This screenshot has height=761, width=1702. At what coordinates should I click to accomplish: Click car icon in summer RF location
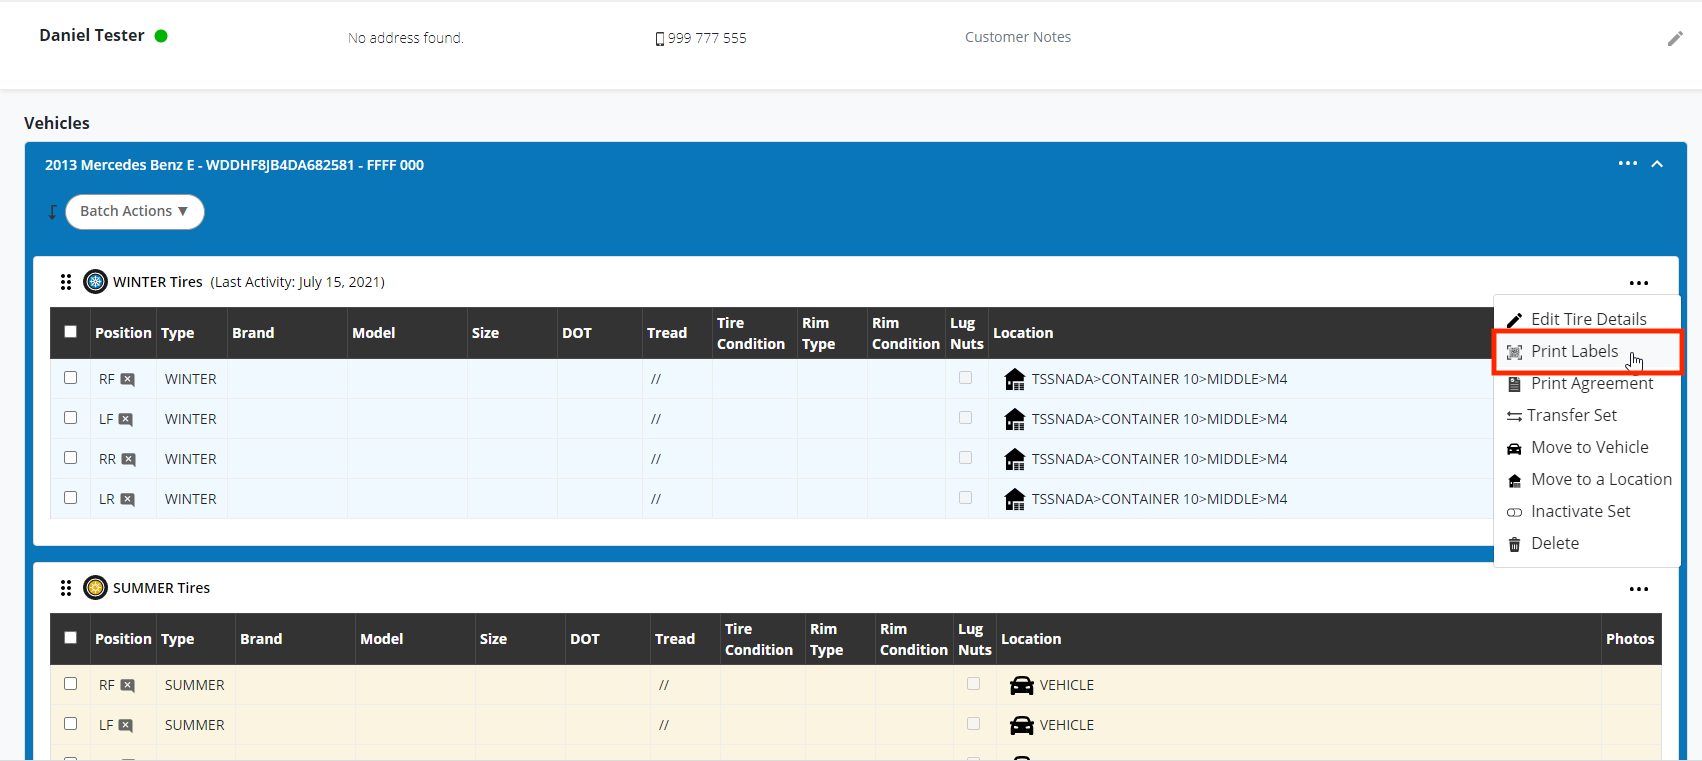(x=1022, y=685)
